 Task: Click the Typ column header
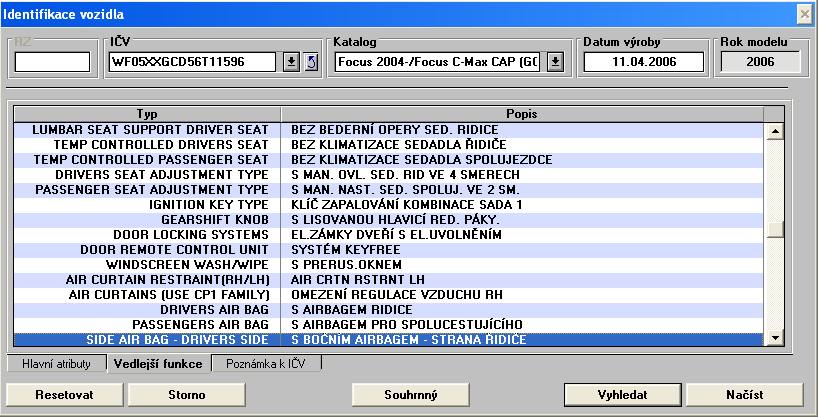tap(147, 114)
